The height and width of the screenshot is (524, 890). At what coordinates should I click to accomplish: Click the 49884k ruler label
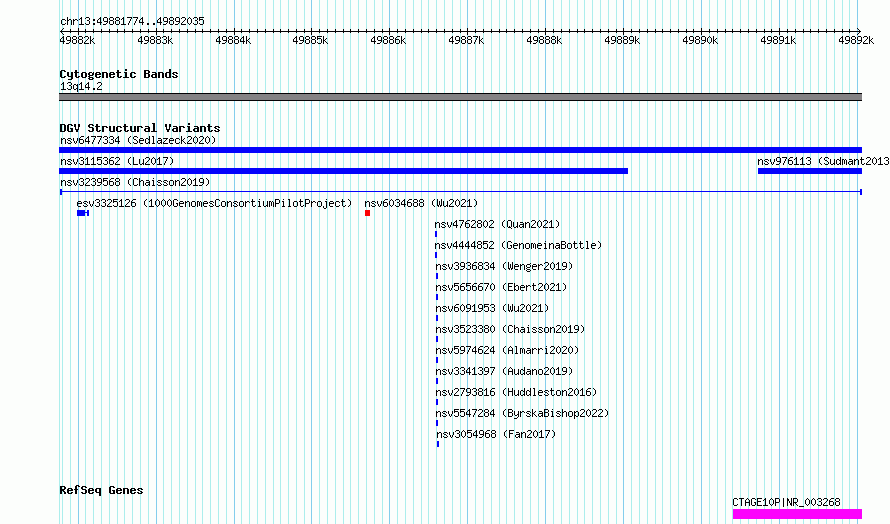click(x=233, y=40)
